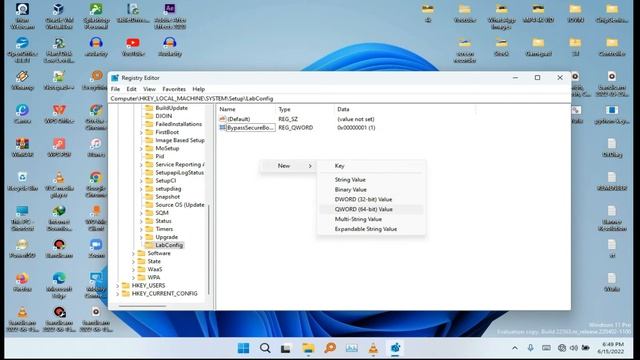Click the registry path address bar
The width and height of the screenshot is (640, 360).
[340, 98]
